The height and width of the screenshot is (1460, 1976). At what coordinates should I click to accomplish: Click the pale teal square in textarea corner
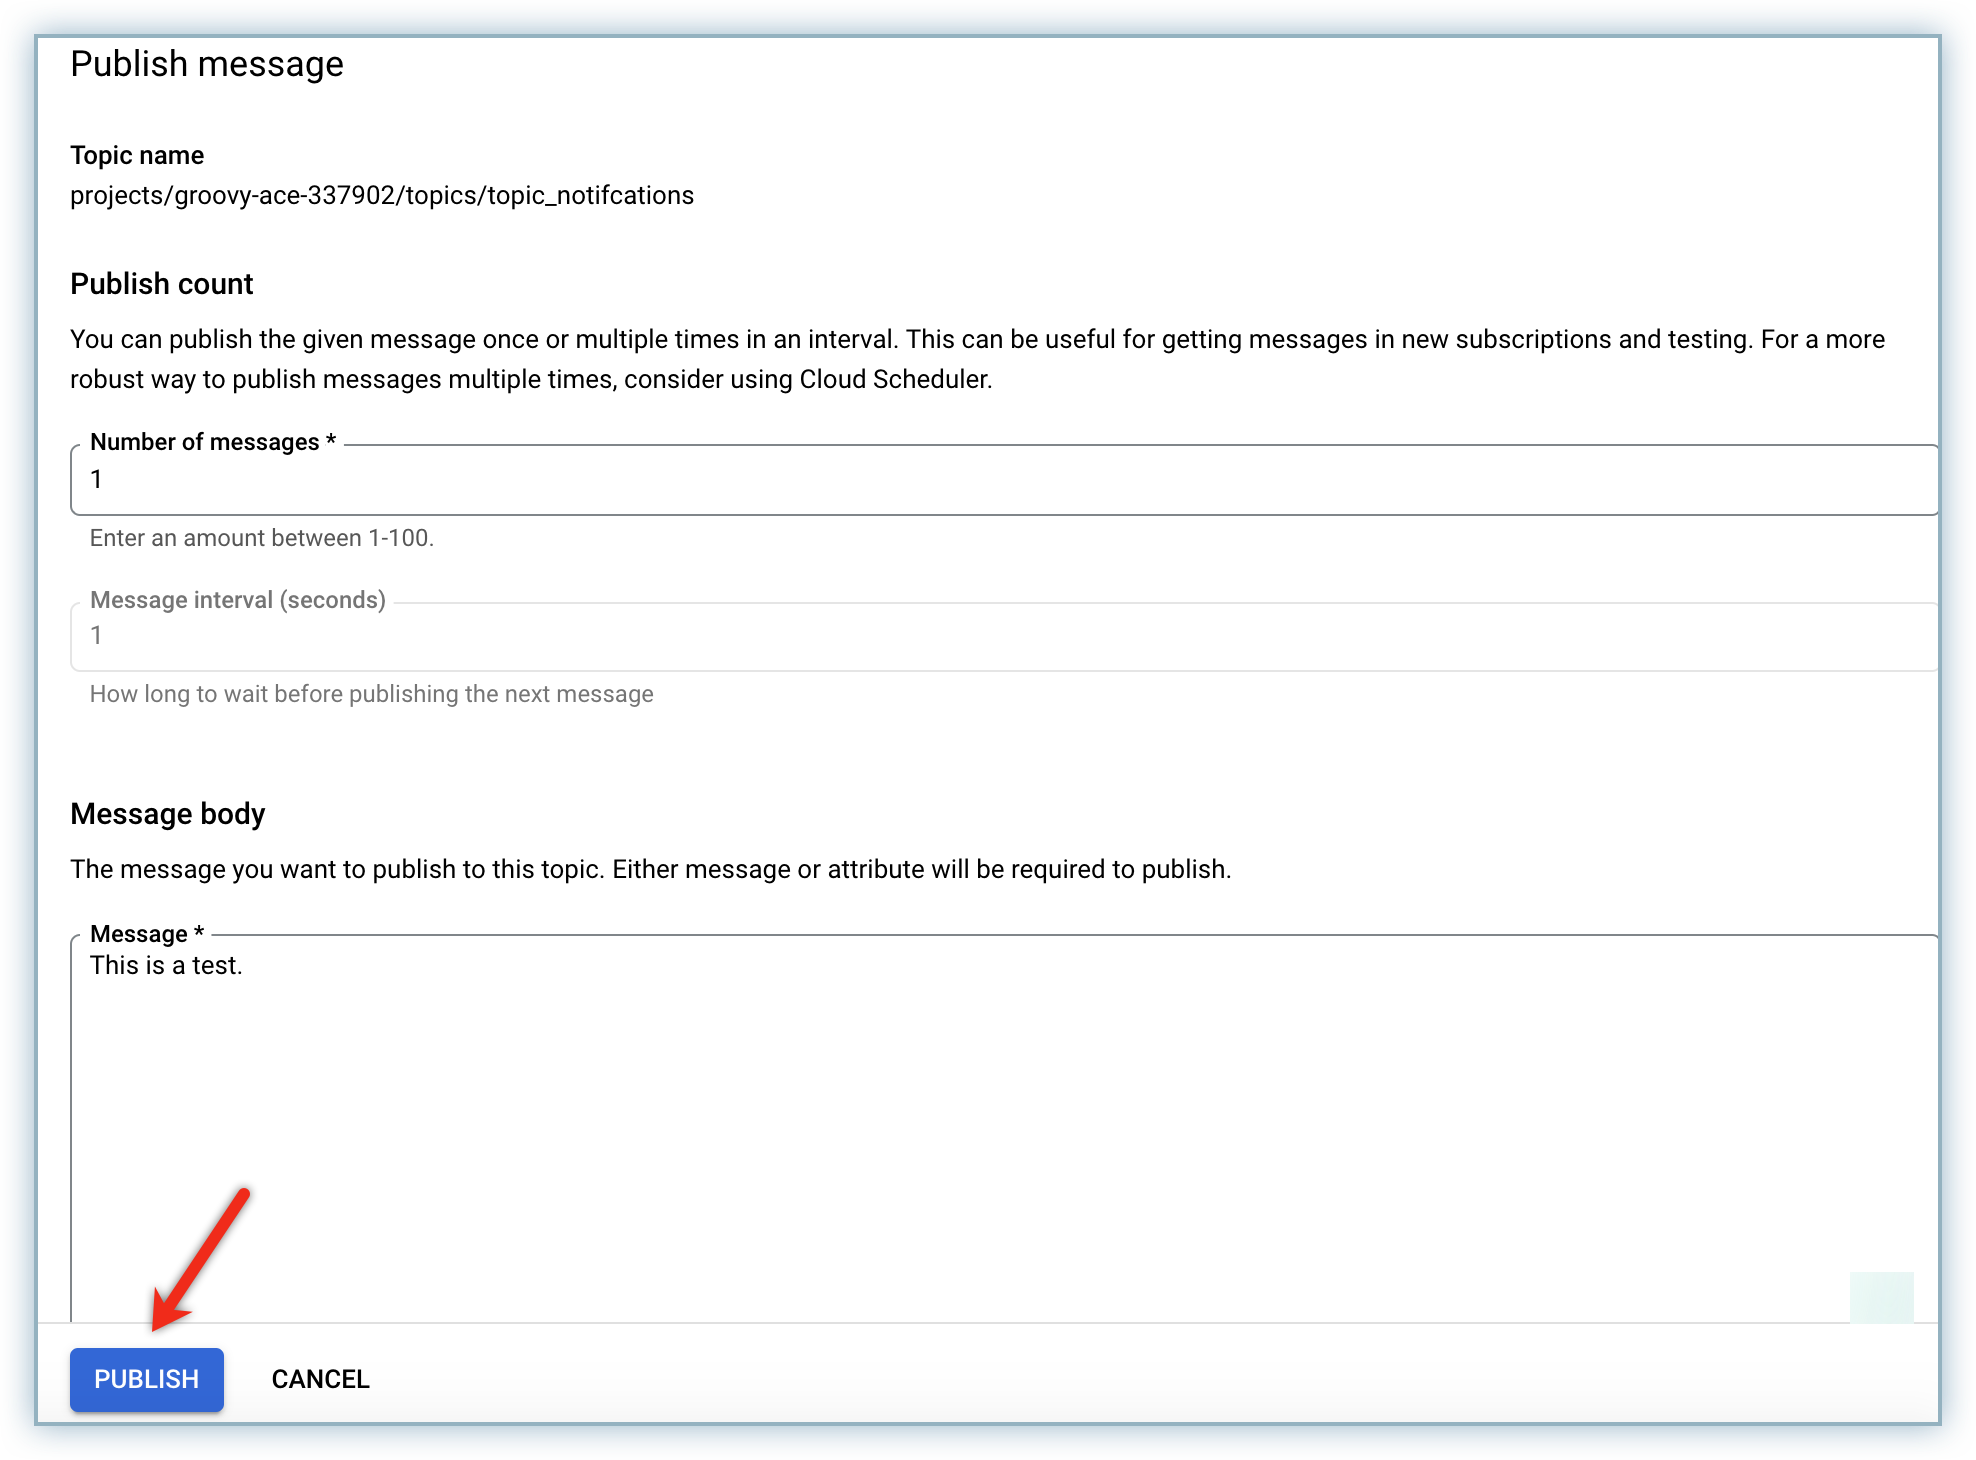coord(1881,1297)
